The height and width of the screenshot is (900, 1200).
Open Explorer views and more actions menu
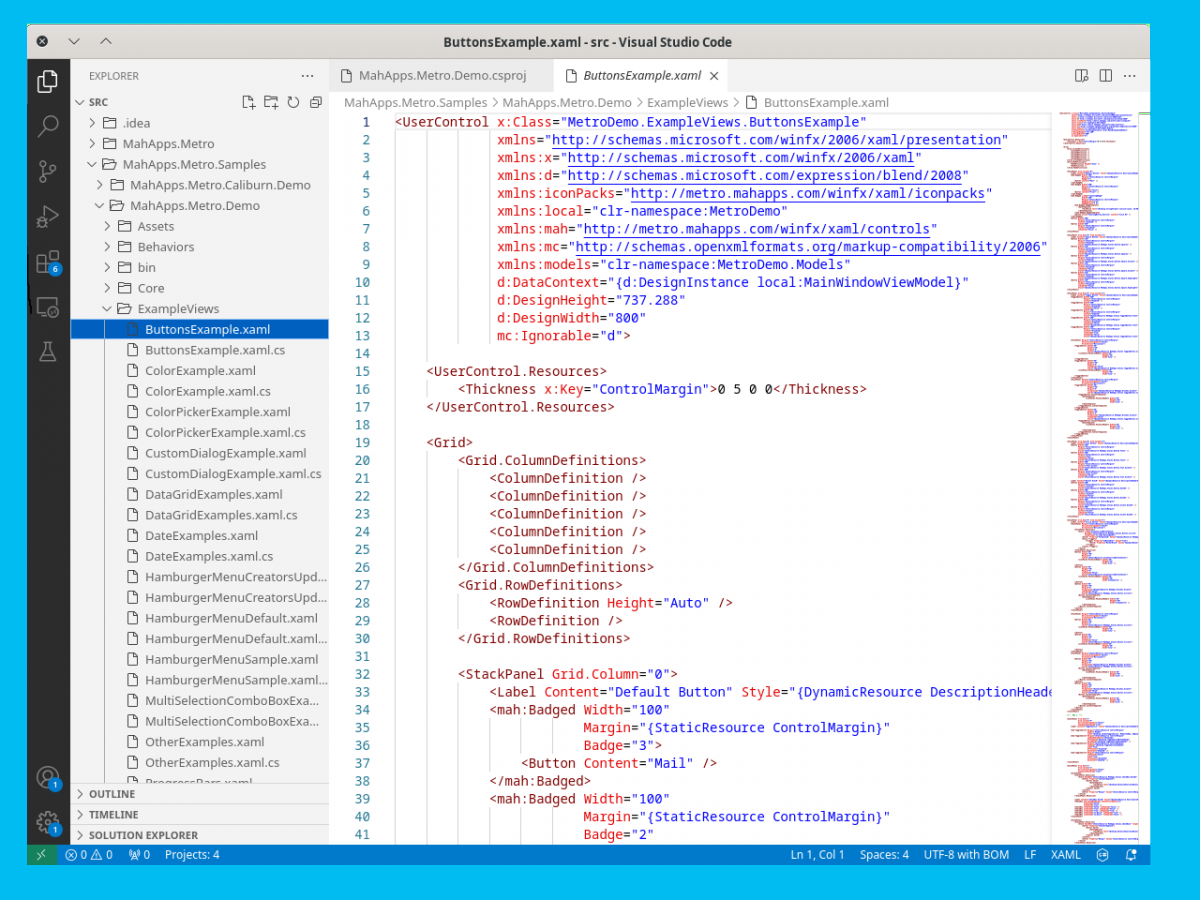[308, 76]
